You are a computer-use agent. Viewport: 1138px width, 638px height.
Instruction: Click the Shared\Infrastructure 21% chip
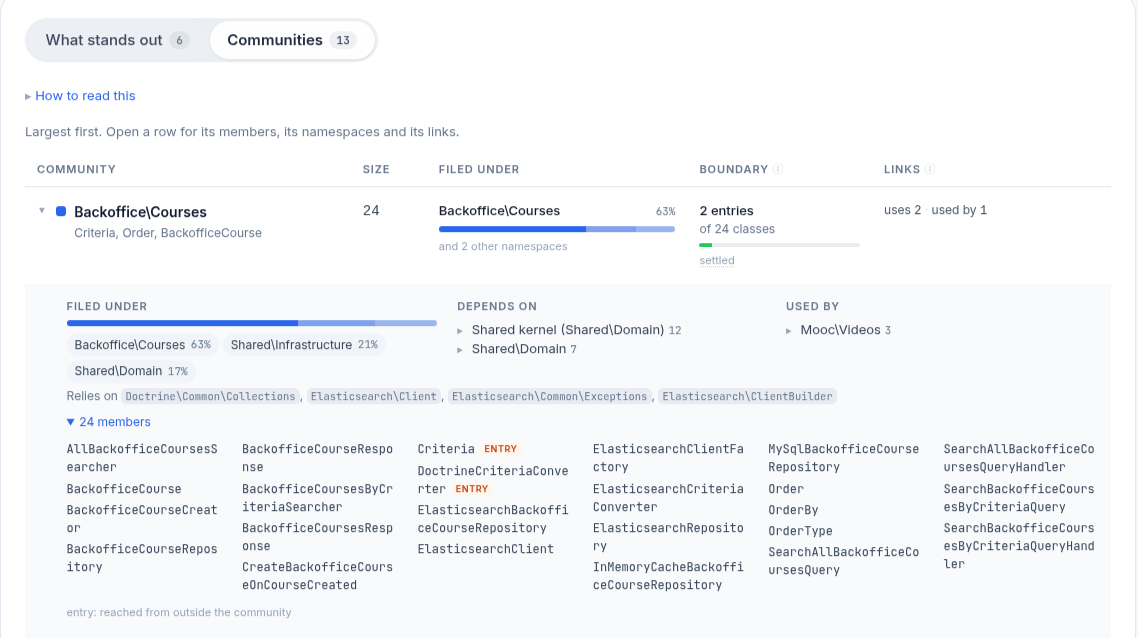pos(304,345)
